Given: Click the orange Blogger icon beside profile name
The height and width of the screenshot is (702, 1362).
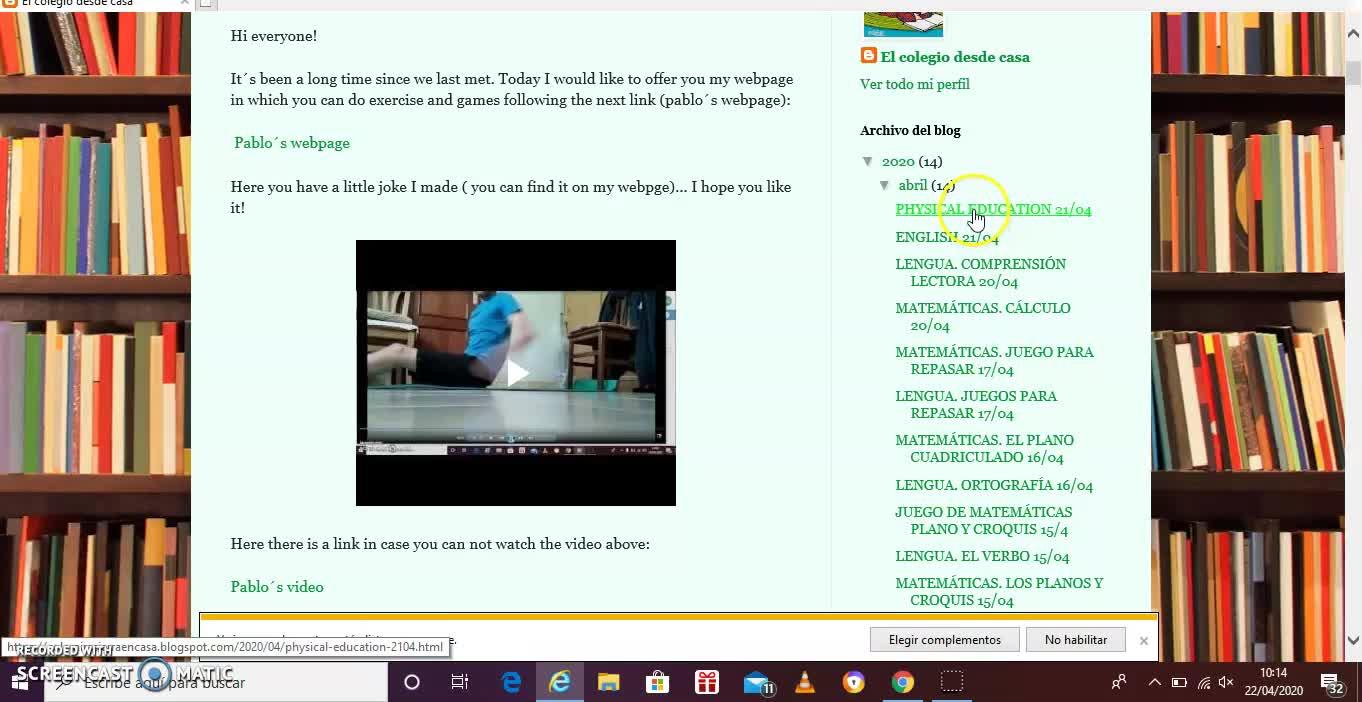Looking at the screenshot, I should pos(868,56).
